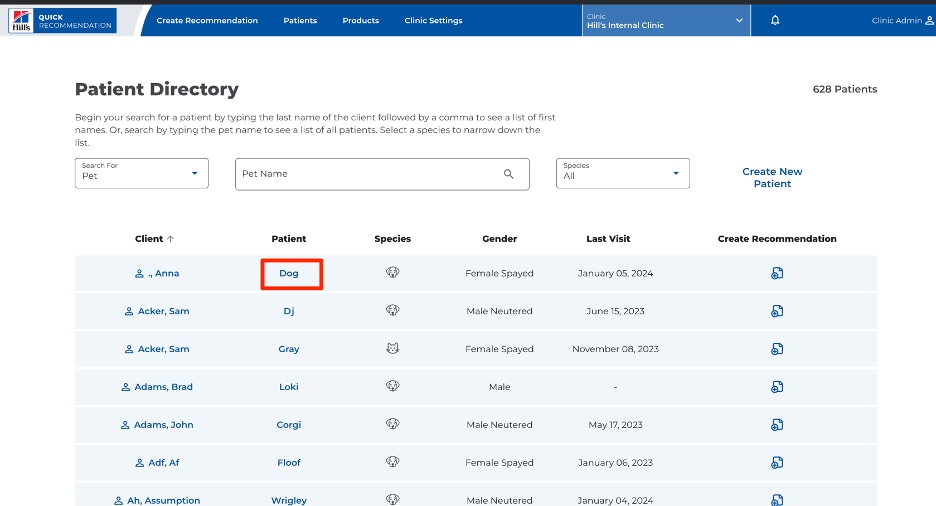The height and width of the screenshot is (506, 936).
Task: Sort by Client column arrow
Action: point(170,239)
